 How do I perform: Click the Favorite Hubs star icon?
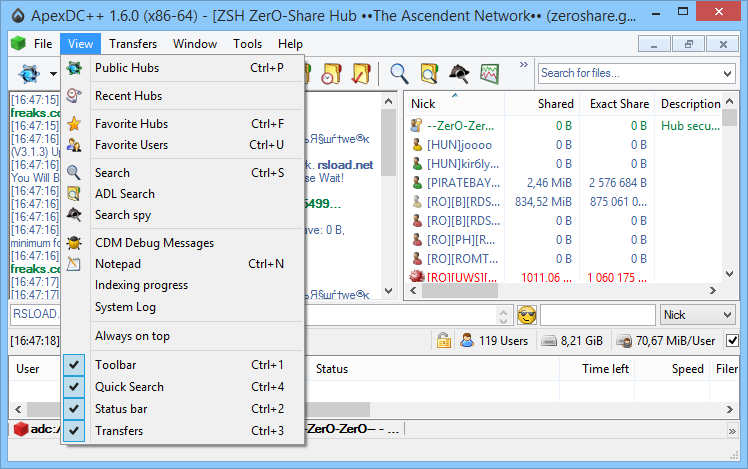pos(74,124)
